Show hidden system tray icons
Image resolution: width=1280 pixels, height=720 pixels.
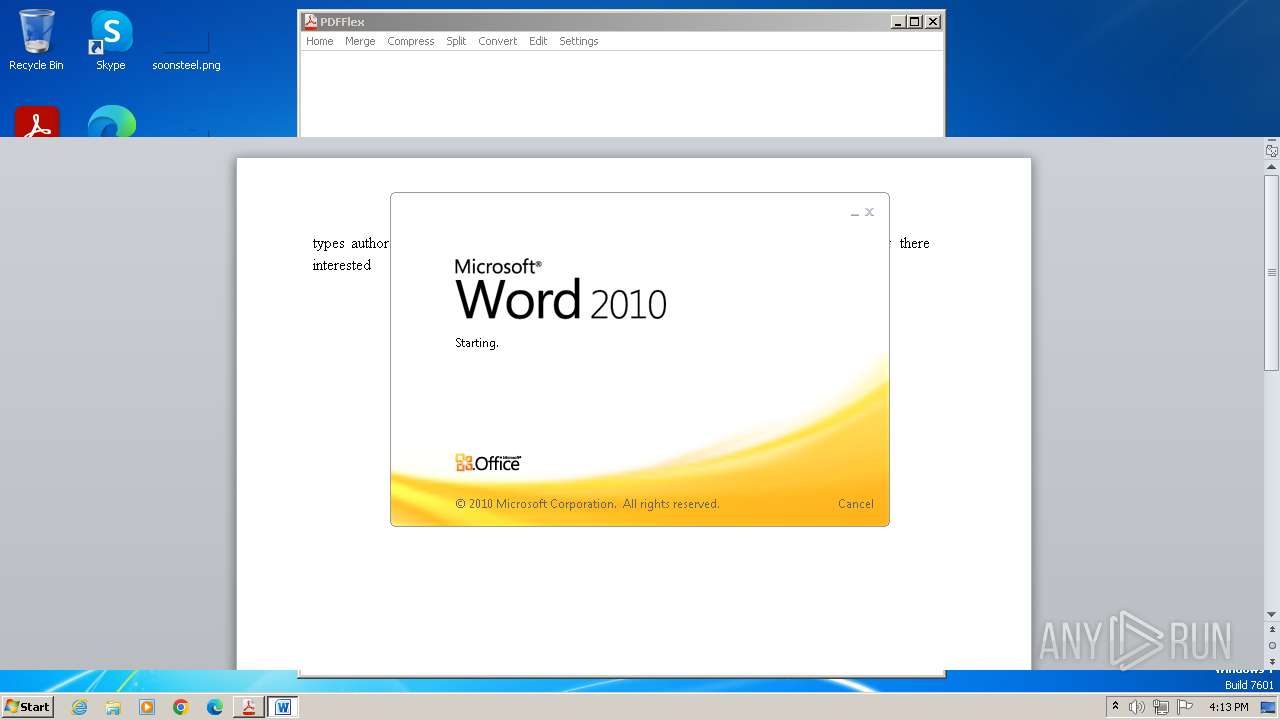click(x=1115, y=707)
